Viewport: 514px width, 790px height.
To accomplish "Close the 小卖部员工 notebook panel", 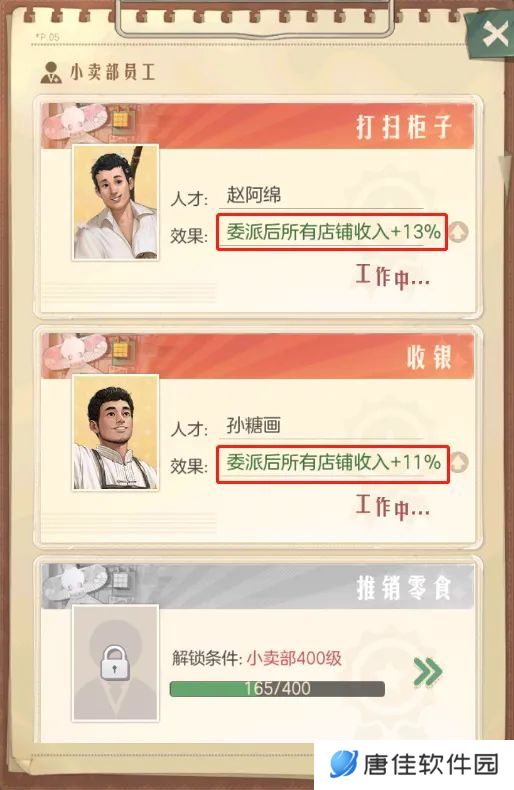I will [x=493, y=35].
